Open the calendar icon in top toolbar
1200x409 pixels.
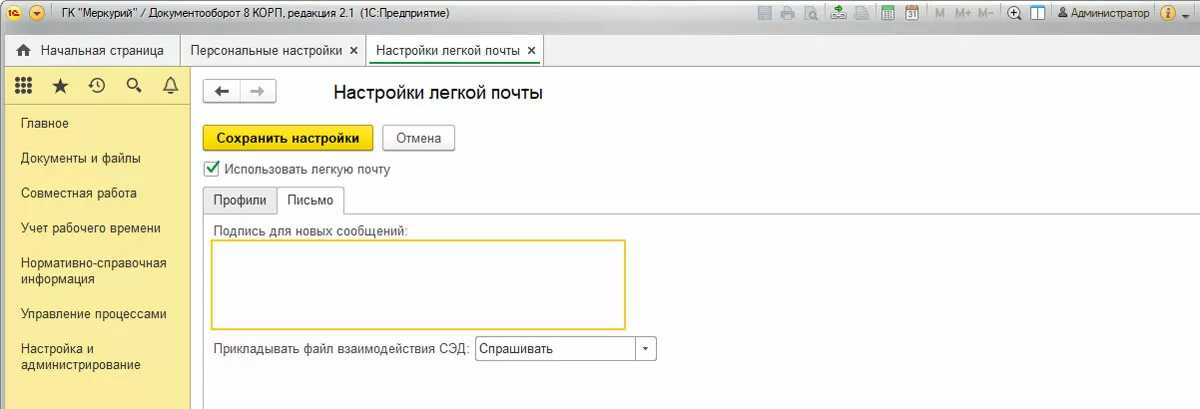click(x=911, y=14)
